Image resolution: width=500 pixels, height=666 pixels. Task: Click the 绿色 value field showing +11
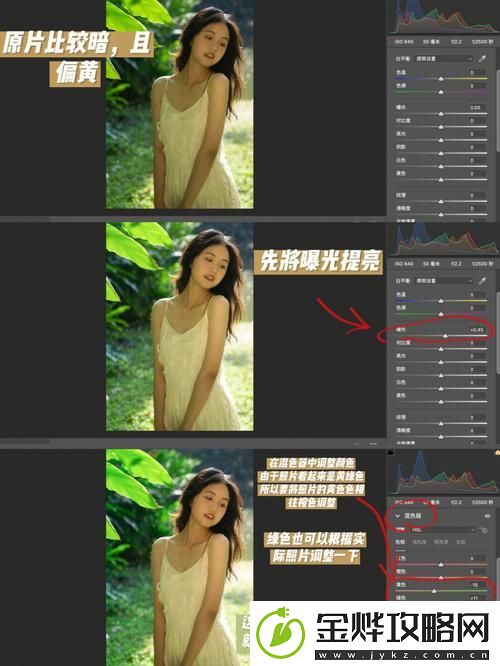[x=477, y=598]
